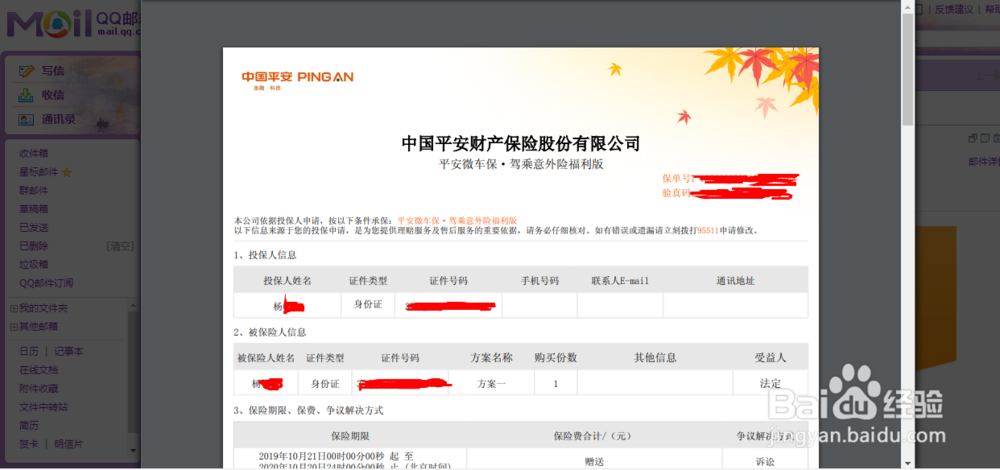Viewport: 1000px width, 470px height.
Task: Open 简历 resume link
Action: point(29,425)
